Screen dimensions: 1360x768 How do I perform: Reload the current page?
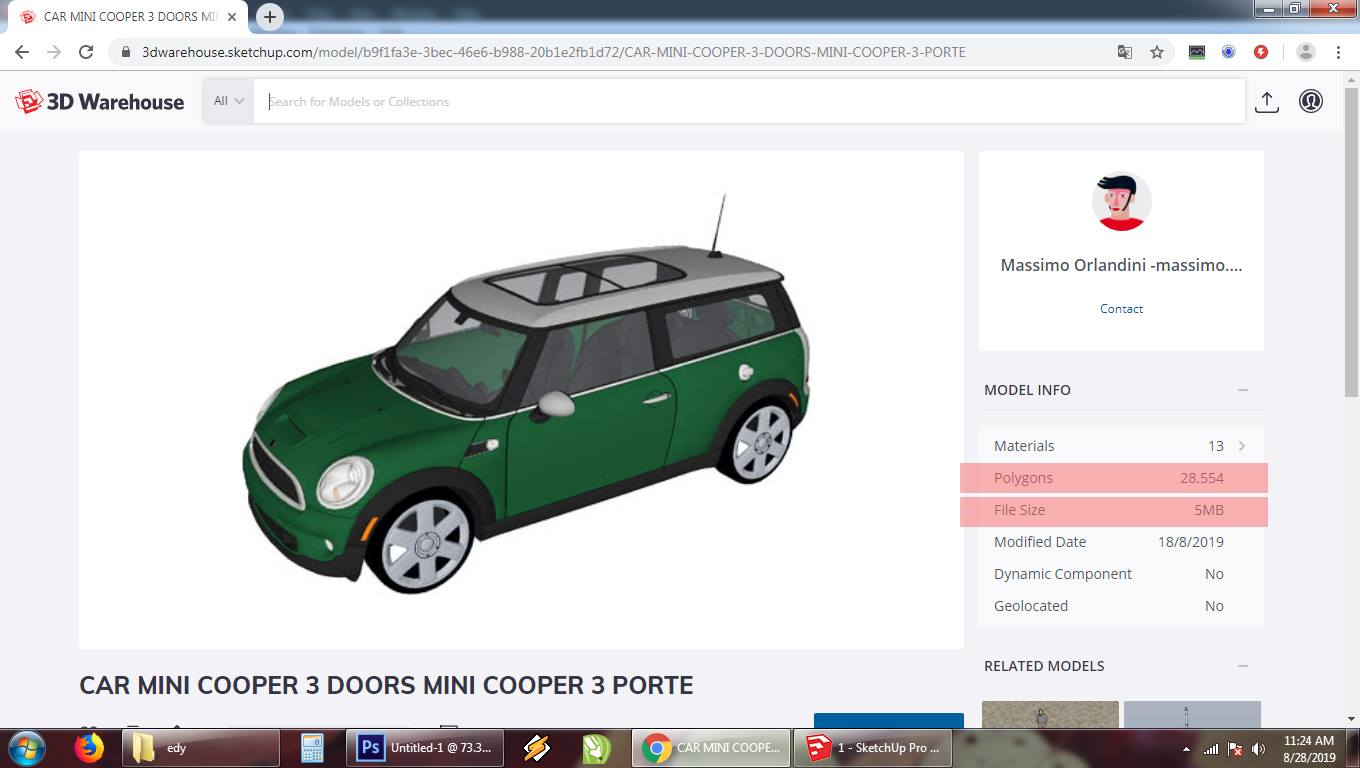(x=86, y=52)
